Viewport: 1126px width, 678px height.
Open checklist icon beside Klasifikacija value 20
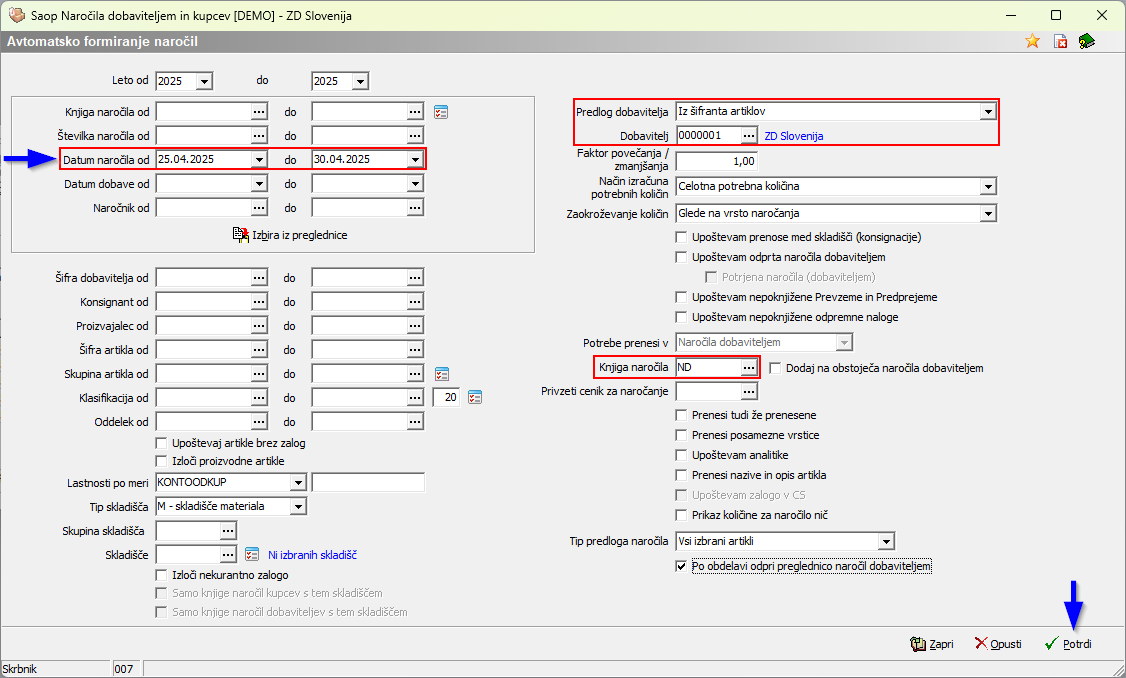pyautogui.click(x=475, y=397)
